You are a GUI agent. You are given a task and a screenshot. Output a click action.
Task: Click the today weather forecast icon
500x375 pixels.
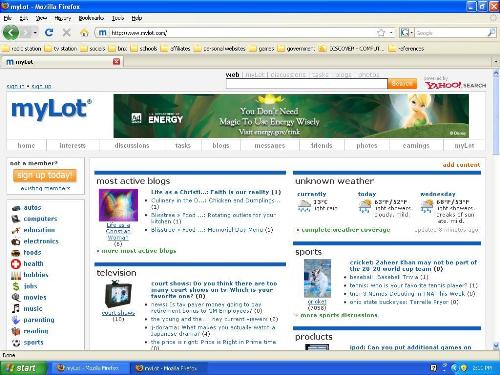tap(365, 206)
